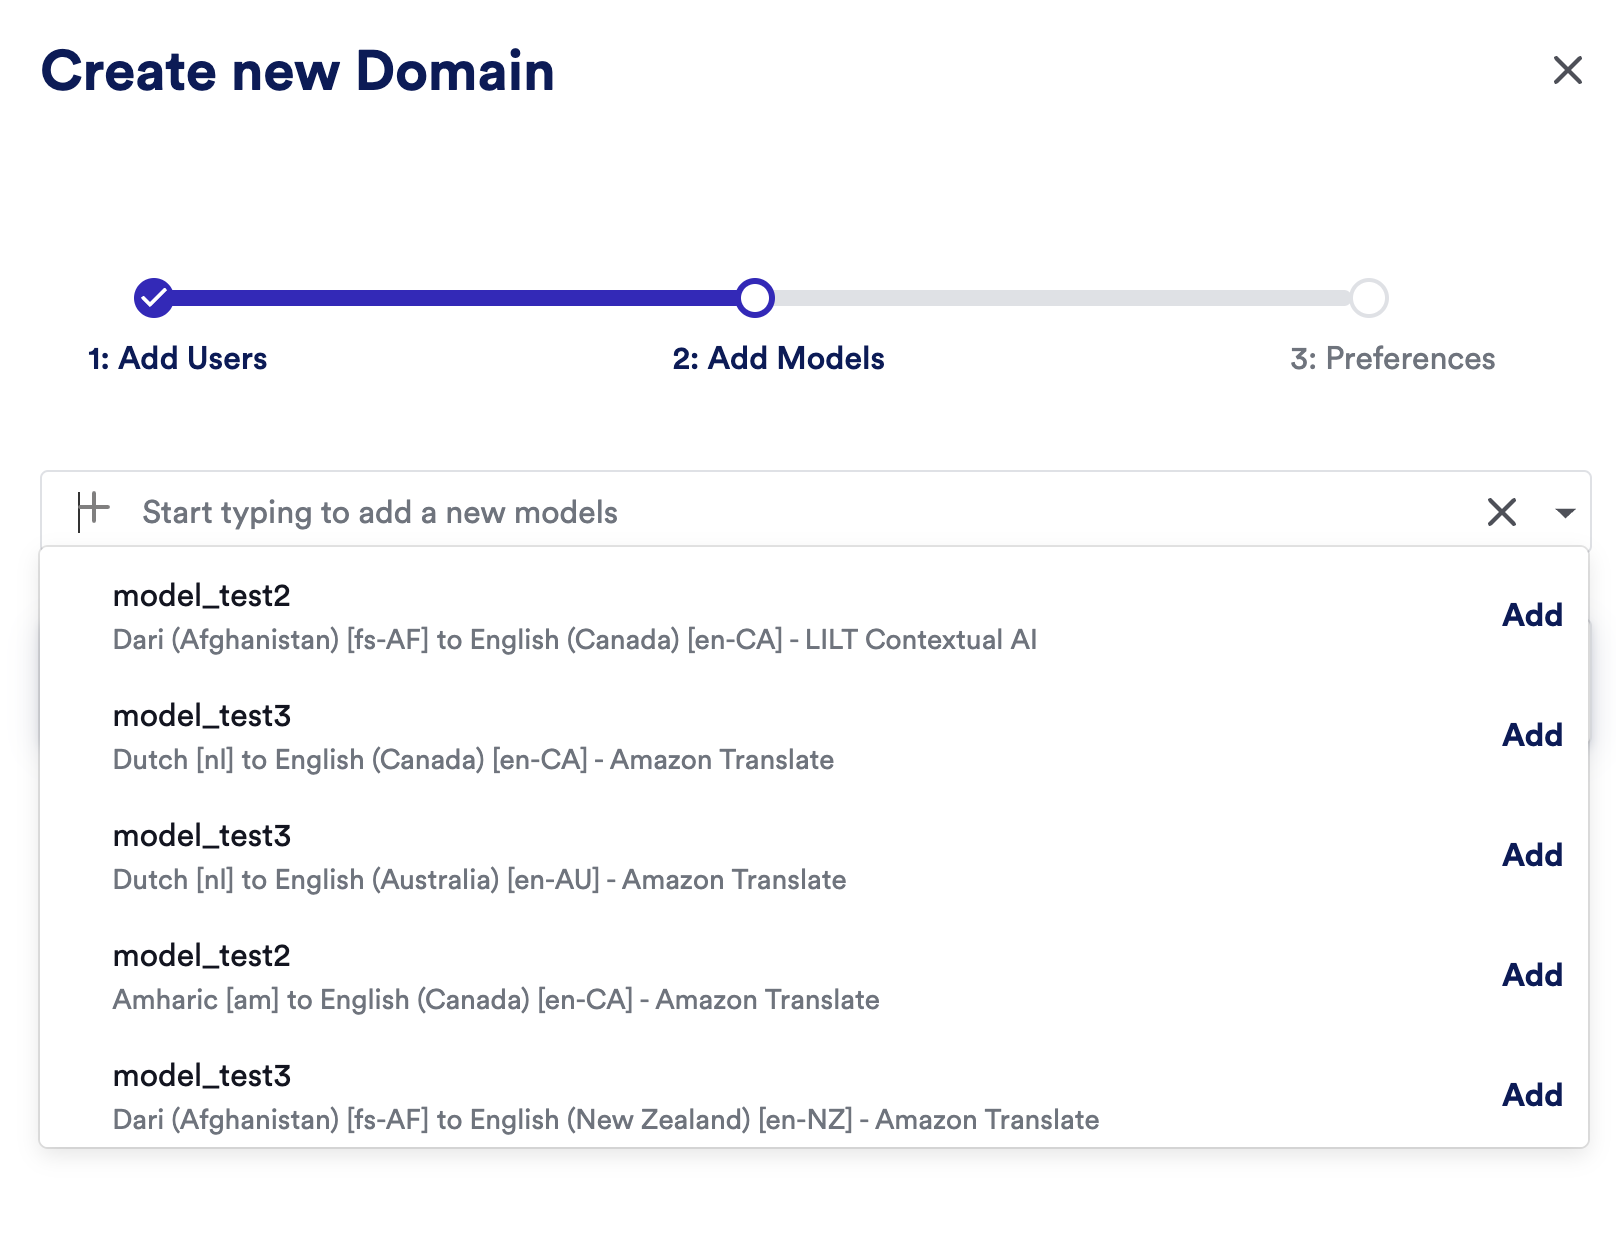1616x1234 pixels.
Task: Click the Preferences step circle
Action: 1368,298
